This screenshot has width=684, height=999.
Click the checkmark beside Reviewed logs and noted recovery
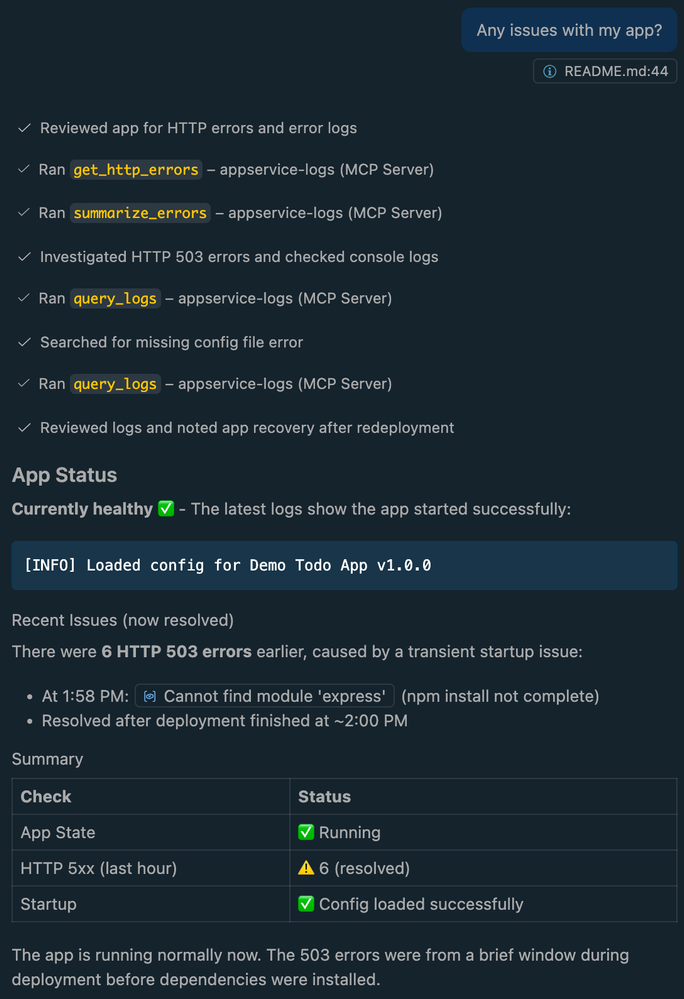tap(24, 428)
